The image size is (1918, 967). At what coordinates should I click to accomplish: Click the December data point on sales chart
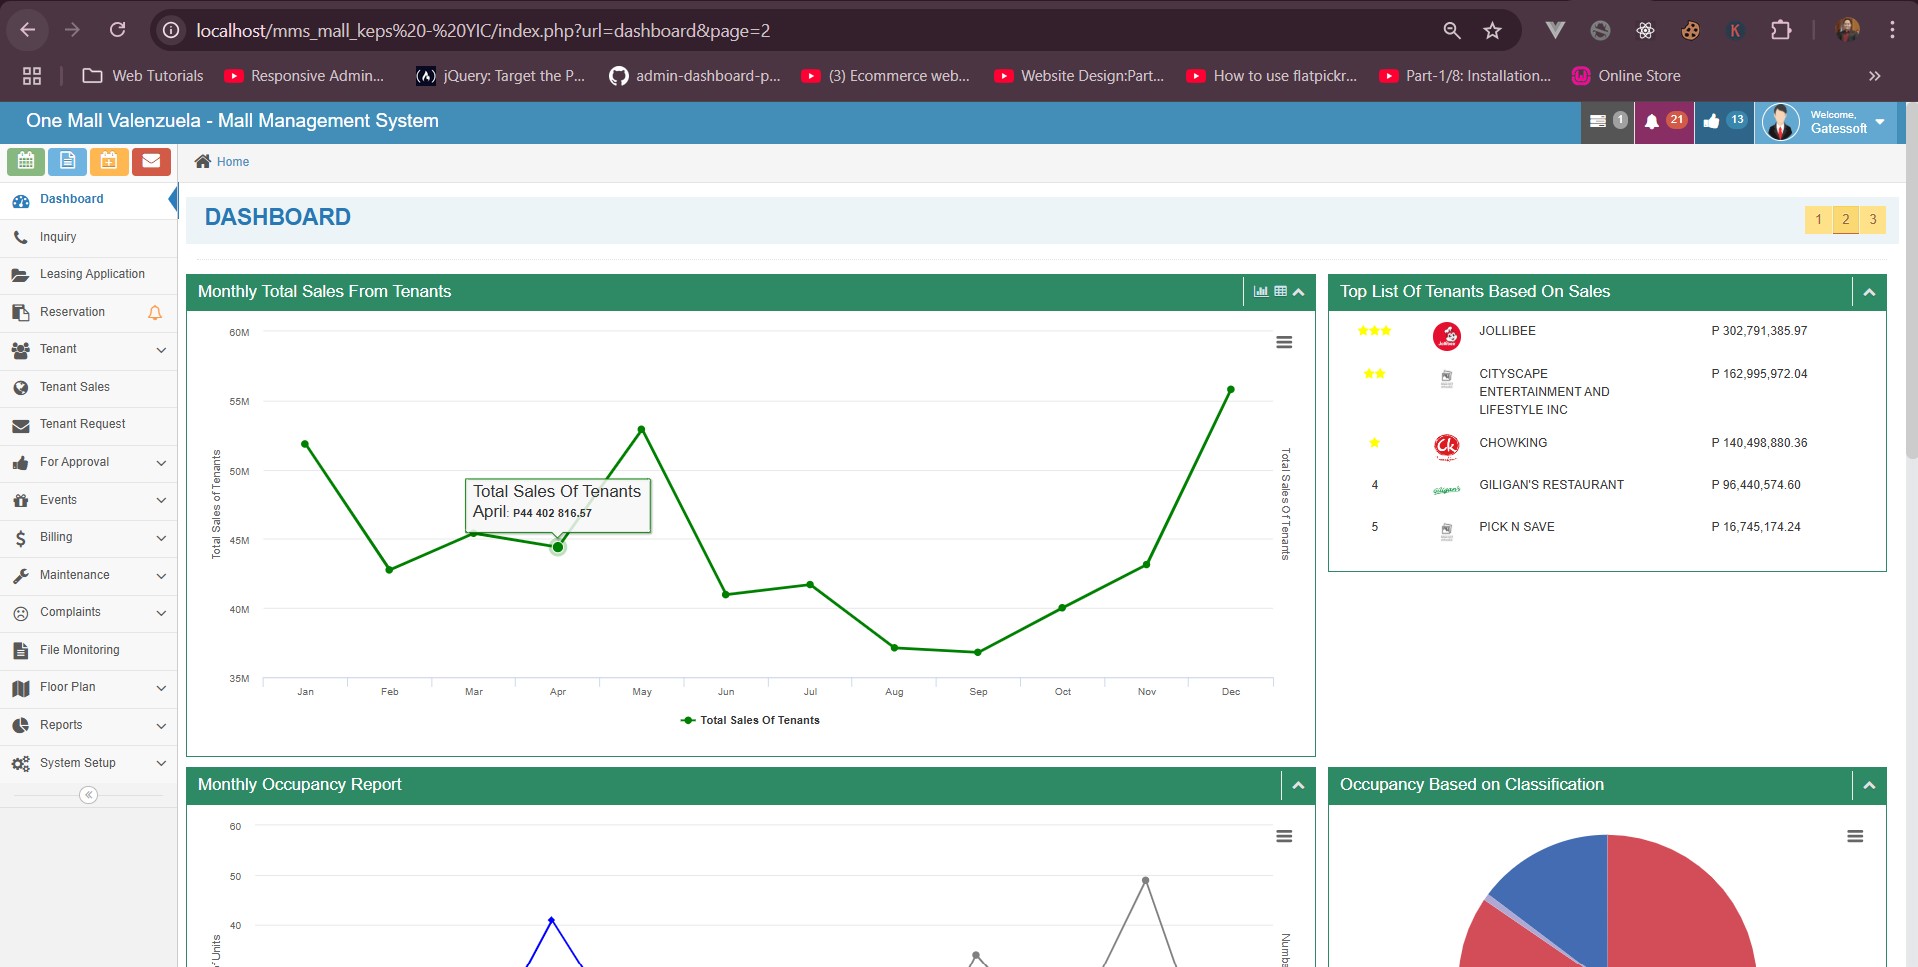(1230, 389)
